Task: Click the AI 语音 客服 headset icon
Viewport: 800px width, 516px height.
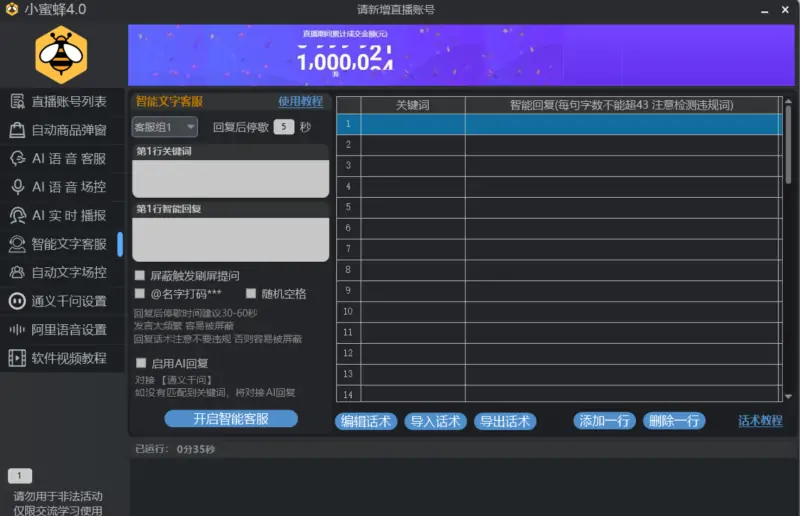Action: click(16, 158)
